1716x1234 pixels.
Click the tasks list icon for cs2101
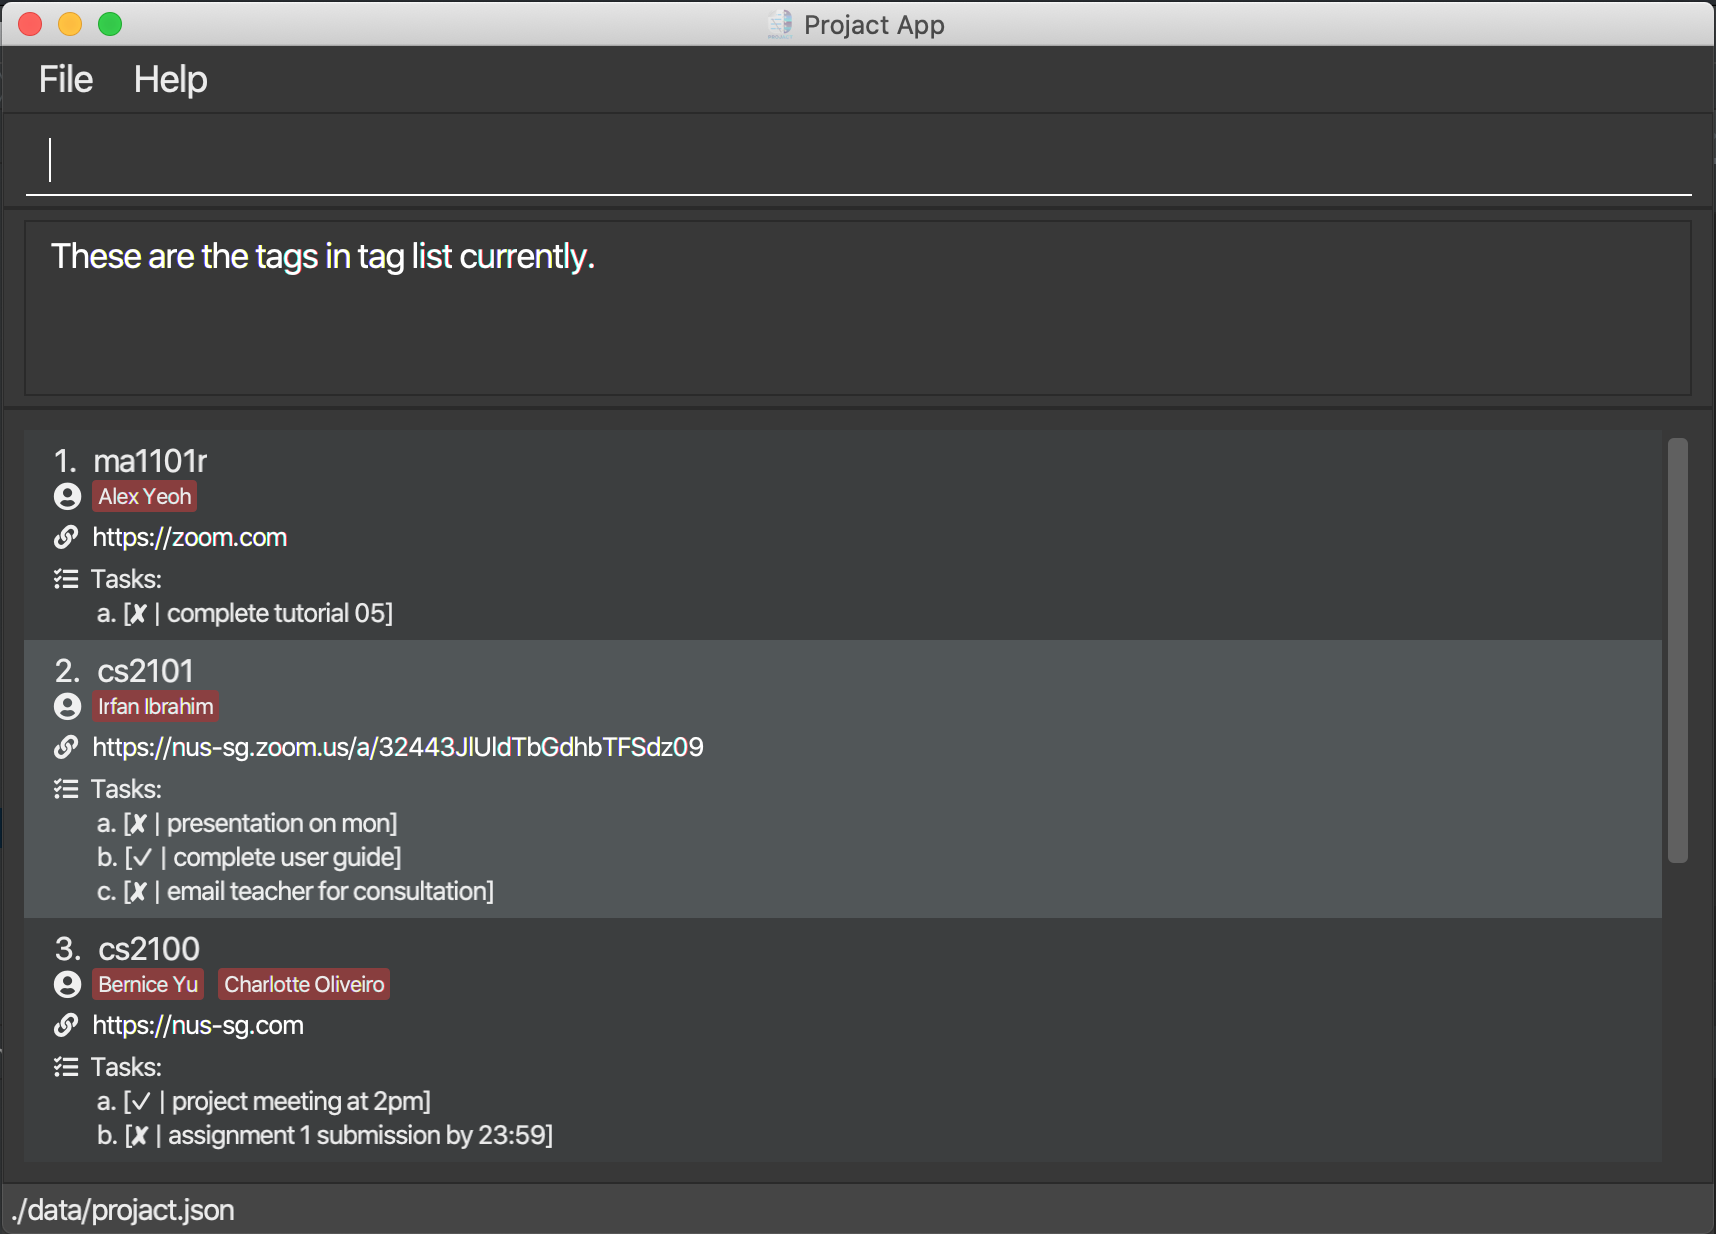click(x=66, y=789)
